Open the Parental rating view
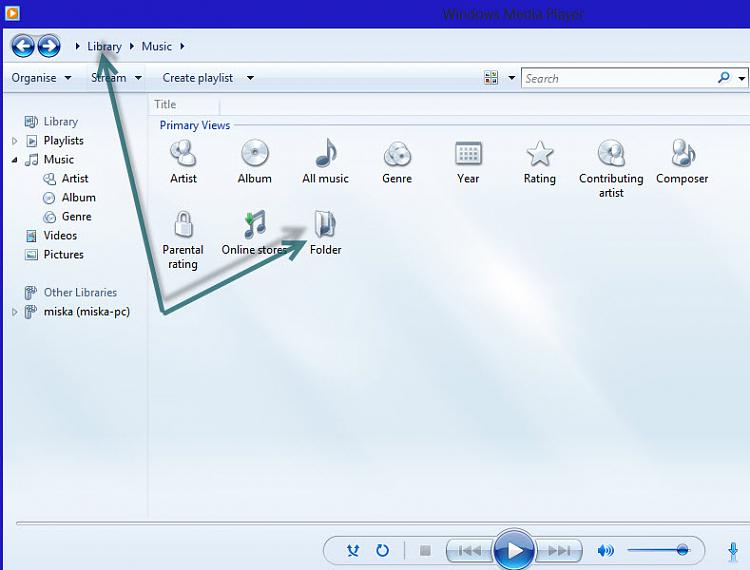This screenshot has height=570, width=750. pyautogui.click(x=183, y=240)
